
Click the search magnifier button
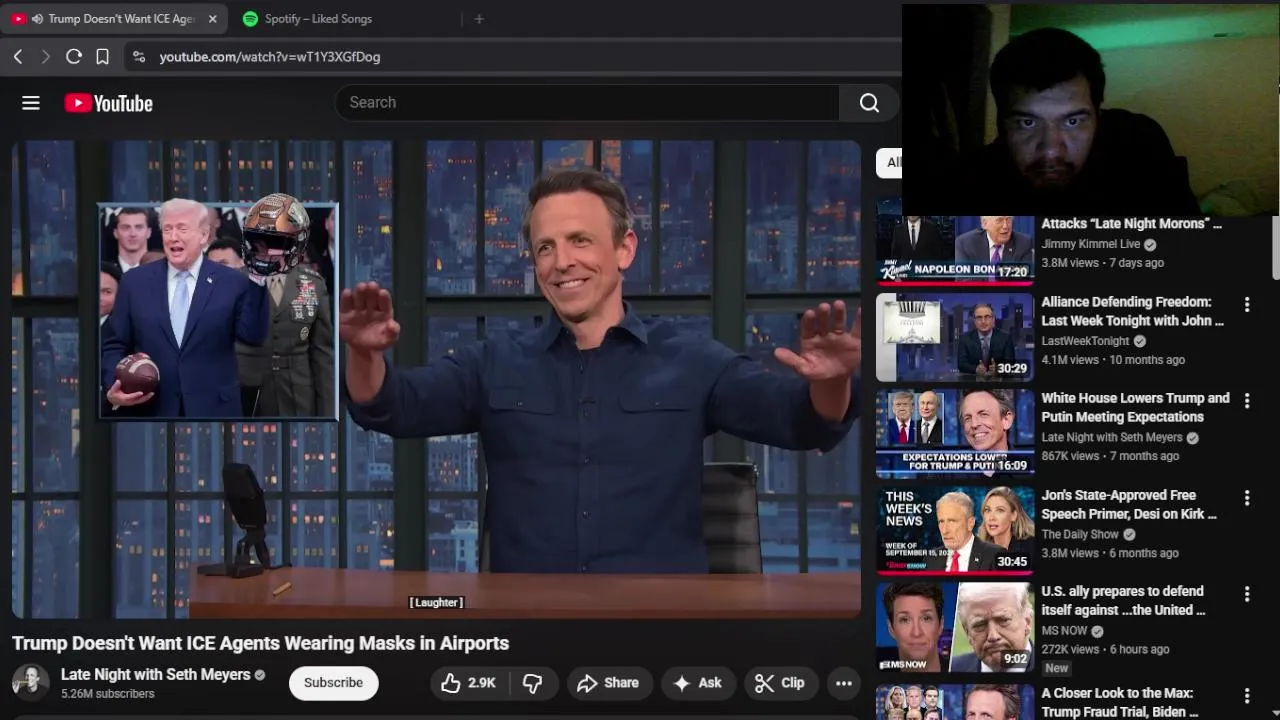point(869,102)
